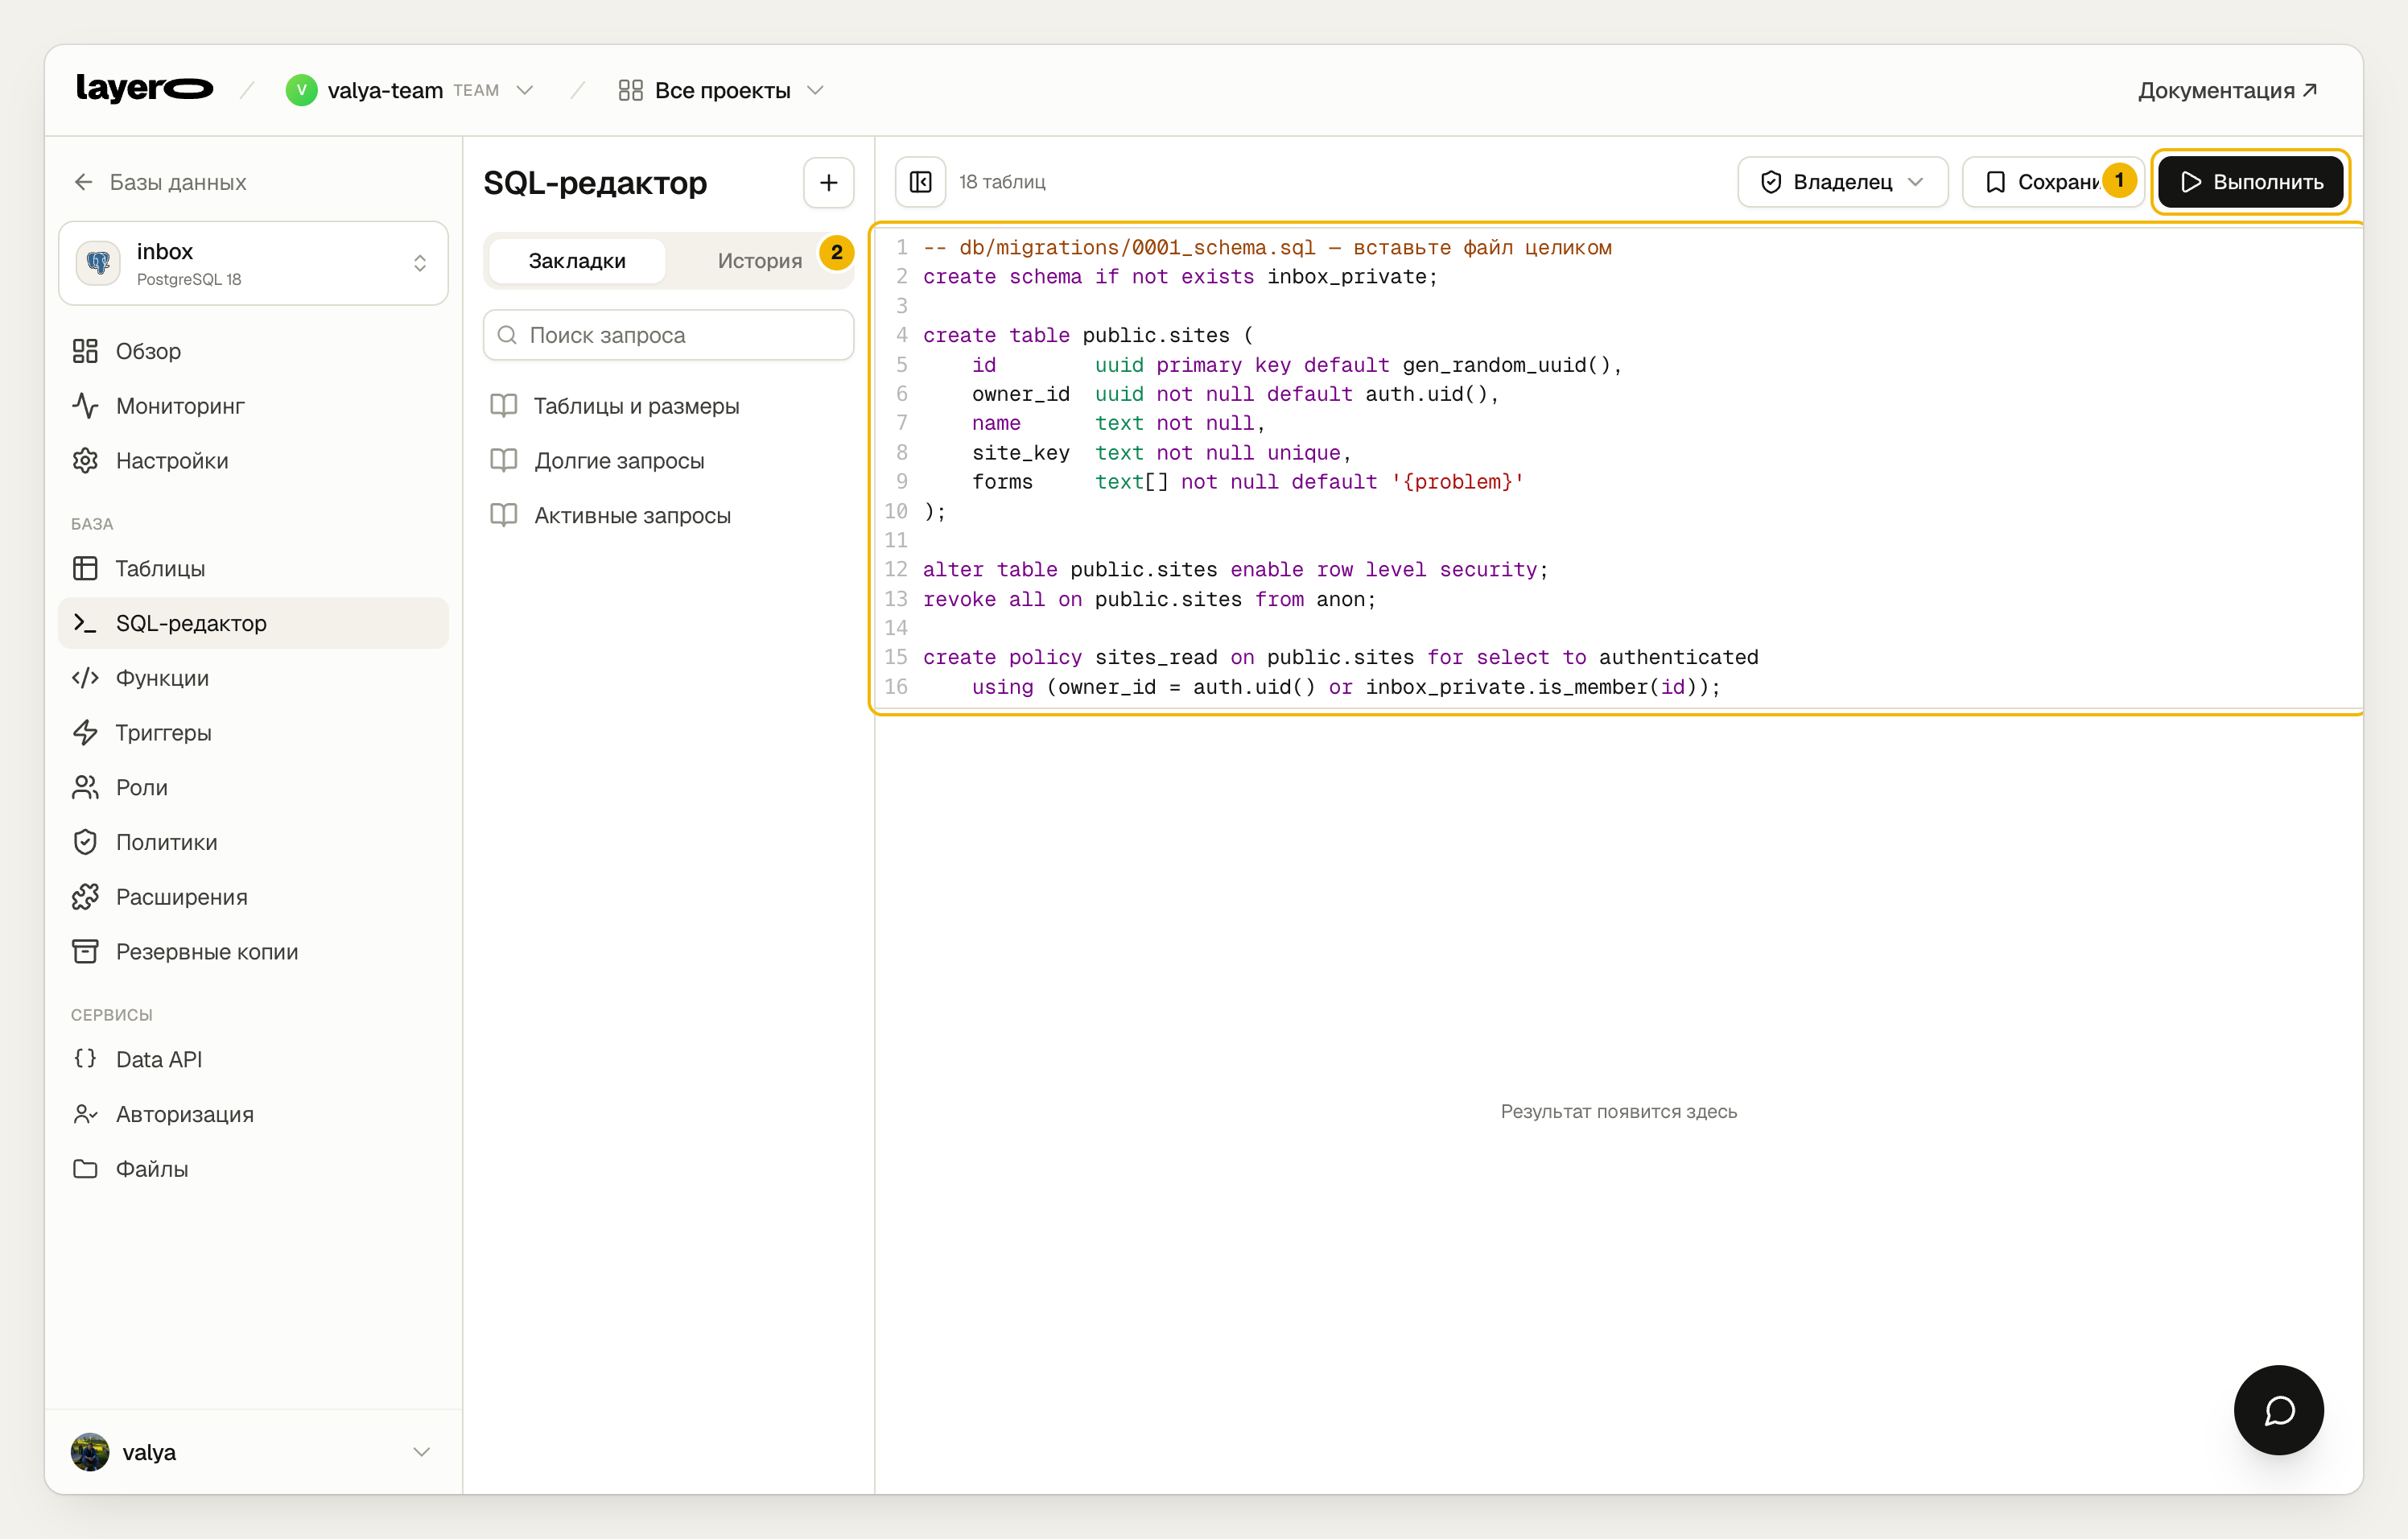Open the Владелец role dropdown

(x=1842, y=182)
